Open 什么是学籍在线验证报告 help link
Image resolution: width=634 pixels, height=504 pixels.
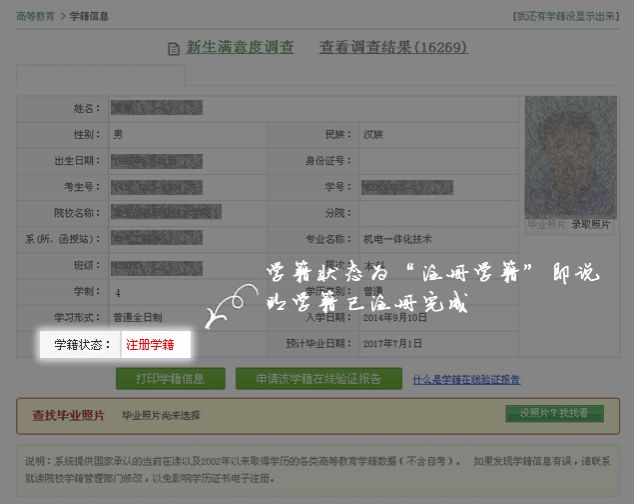[466, 380]
